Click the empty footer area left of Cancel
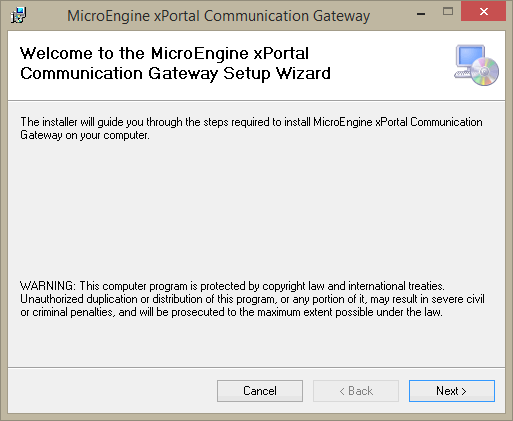 pyautogui.click(x=112, y=391)
